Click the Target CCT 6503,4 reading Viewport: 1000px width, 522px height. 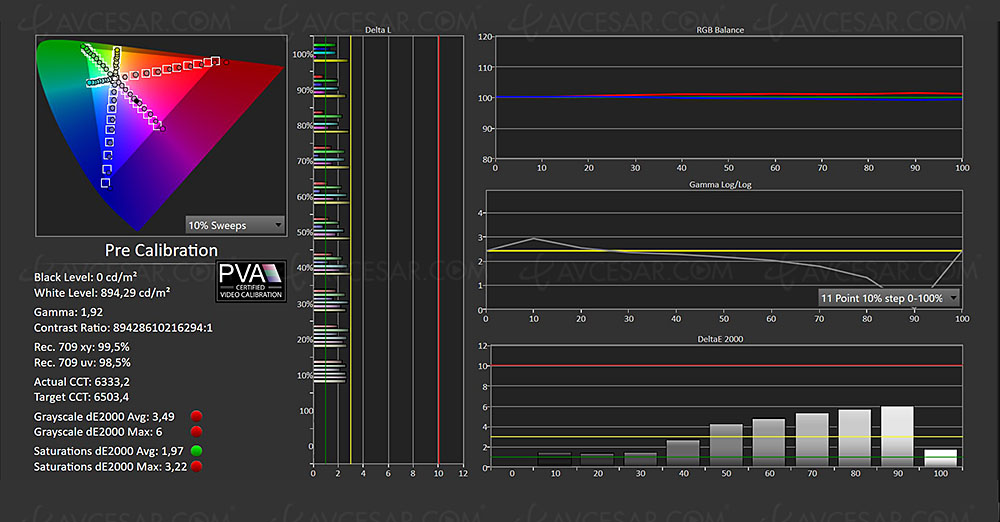click(87, 397)
